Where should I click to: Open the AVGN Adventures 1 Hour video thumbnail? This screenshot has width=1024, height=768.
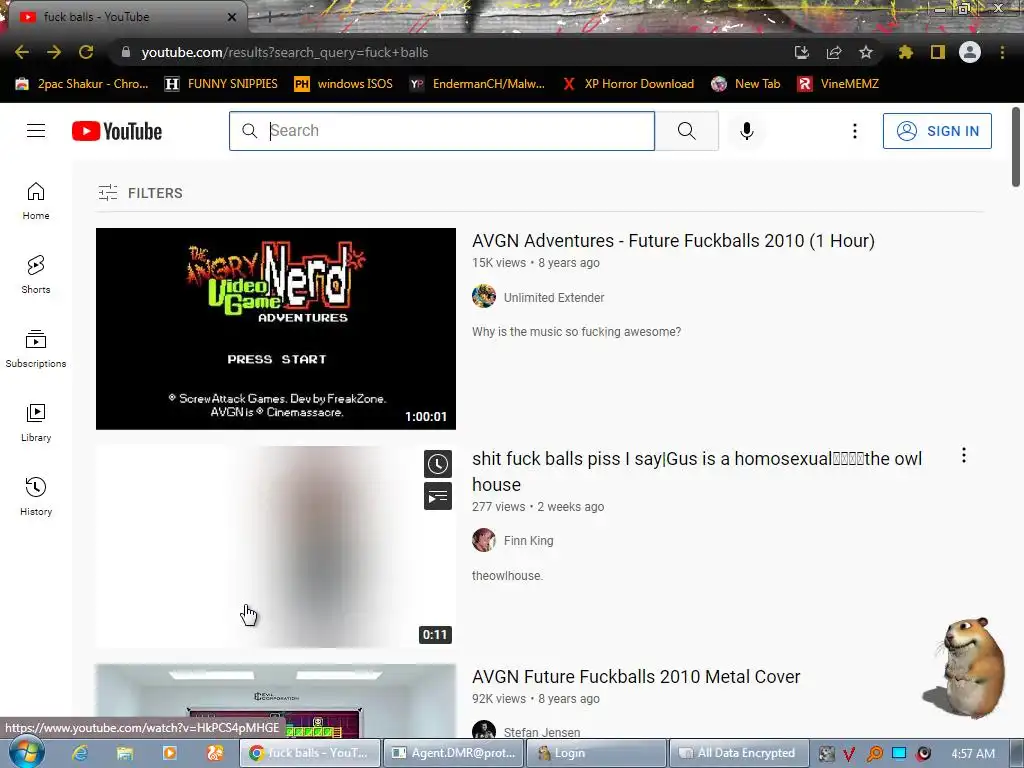pos(276,328)
